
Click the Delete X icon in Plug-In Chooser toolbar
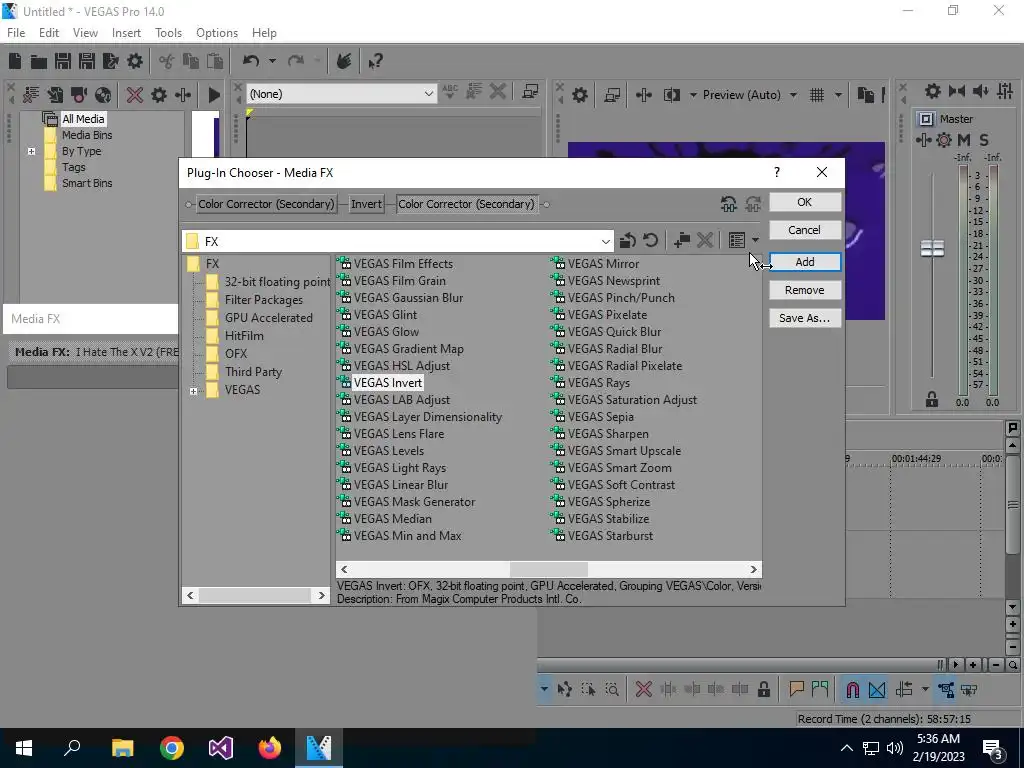tap(705, 240)
